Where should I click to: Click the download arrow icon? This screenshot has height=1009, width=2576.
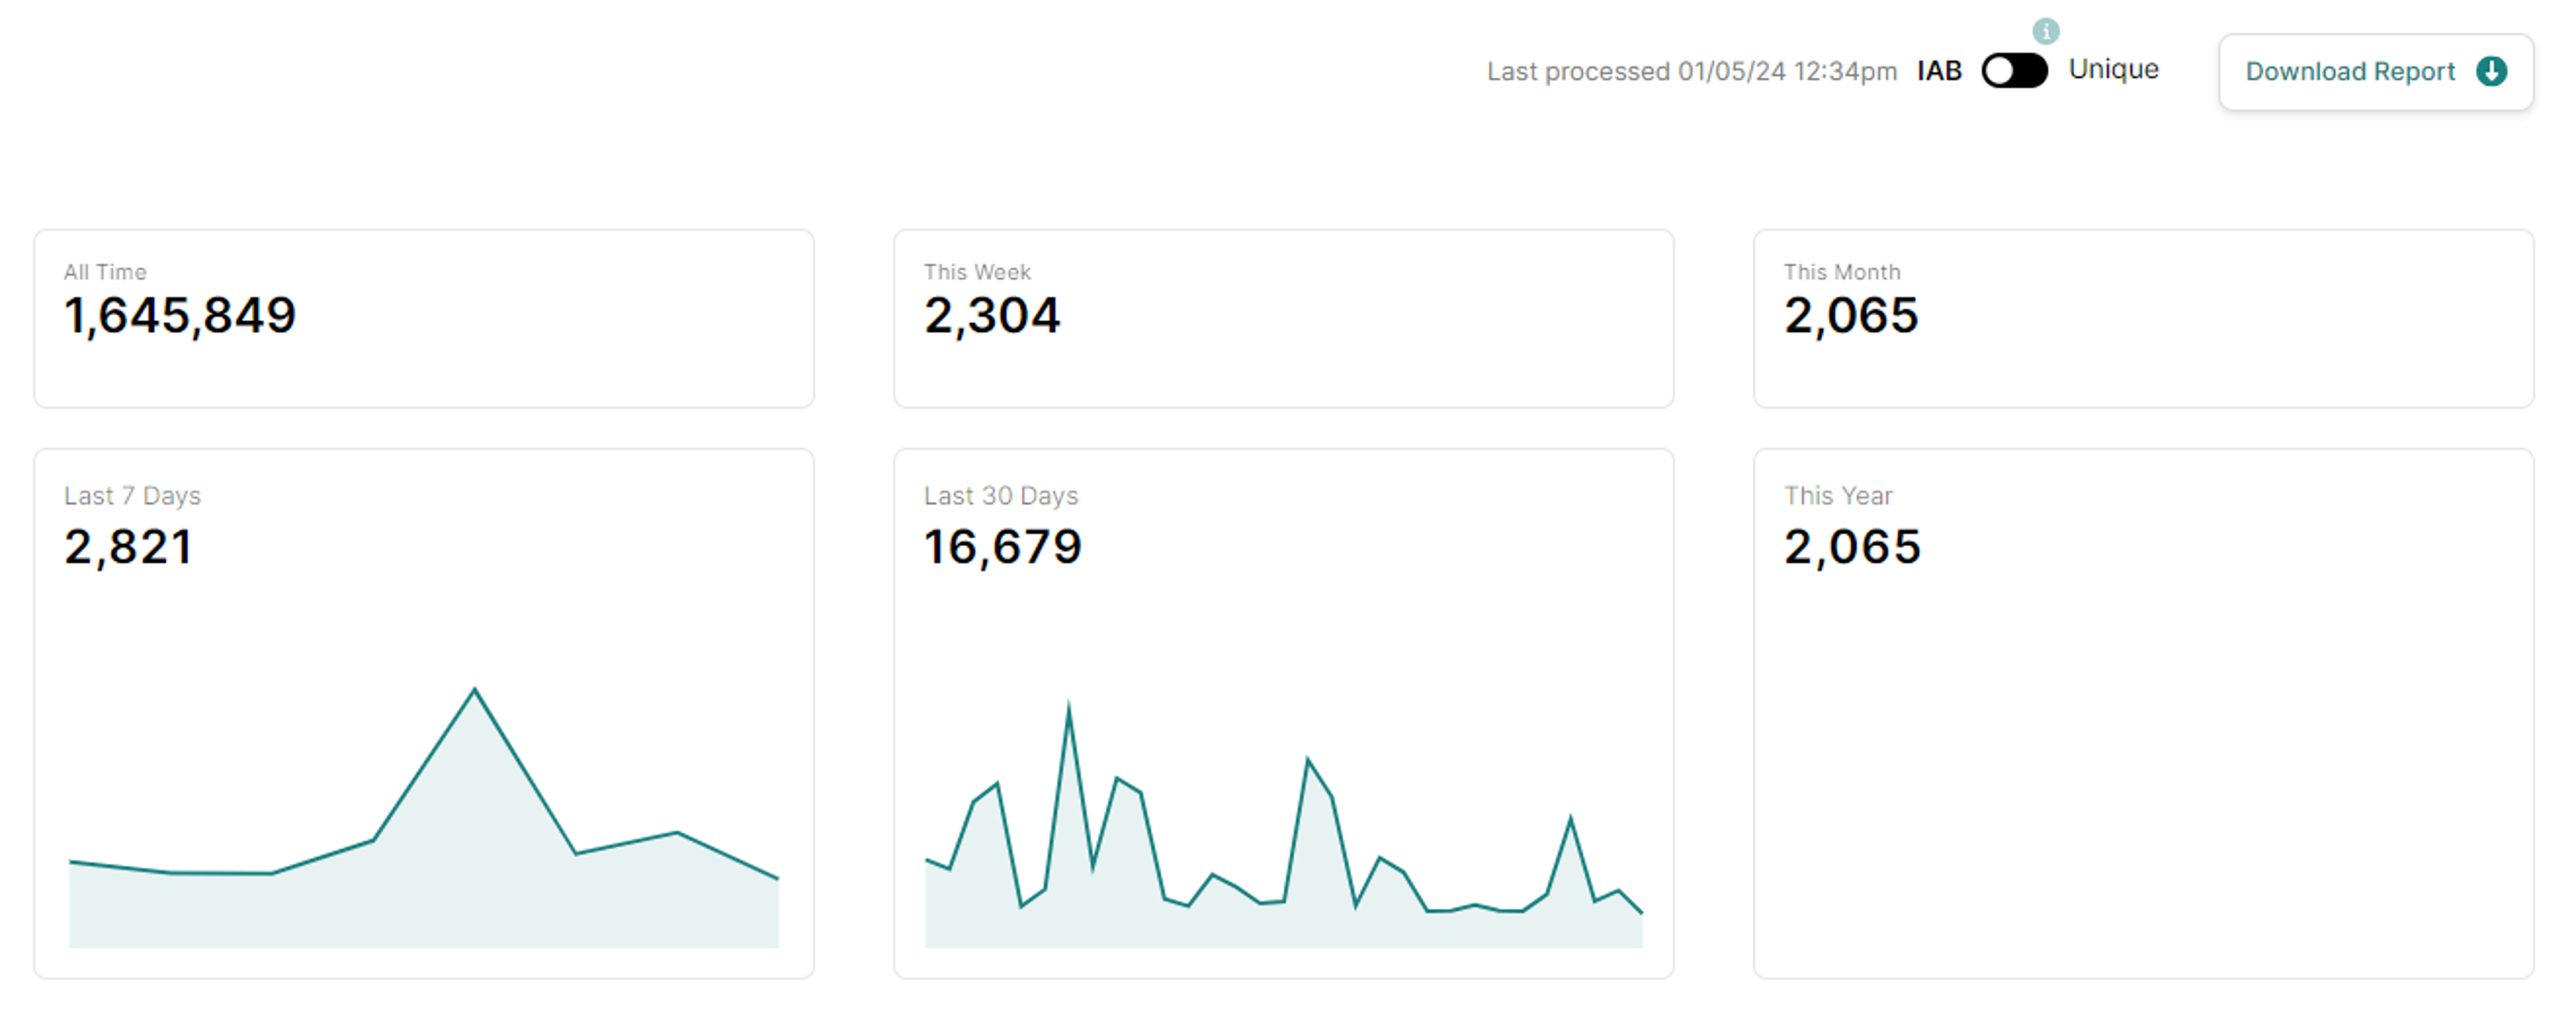pyautogui.click(x=2491, y=71)
